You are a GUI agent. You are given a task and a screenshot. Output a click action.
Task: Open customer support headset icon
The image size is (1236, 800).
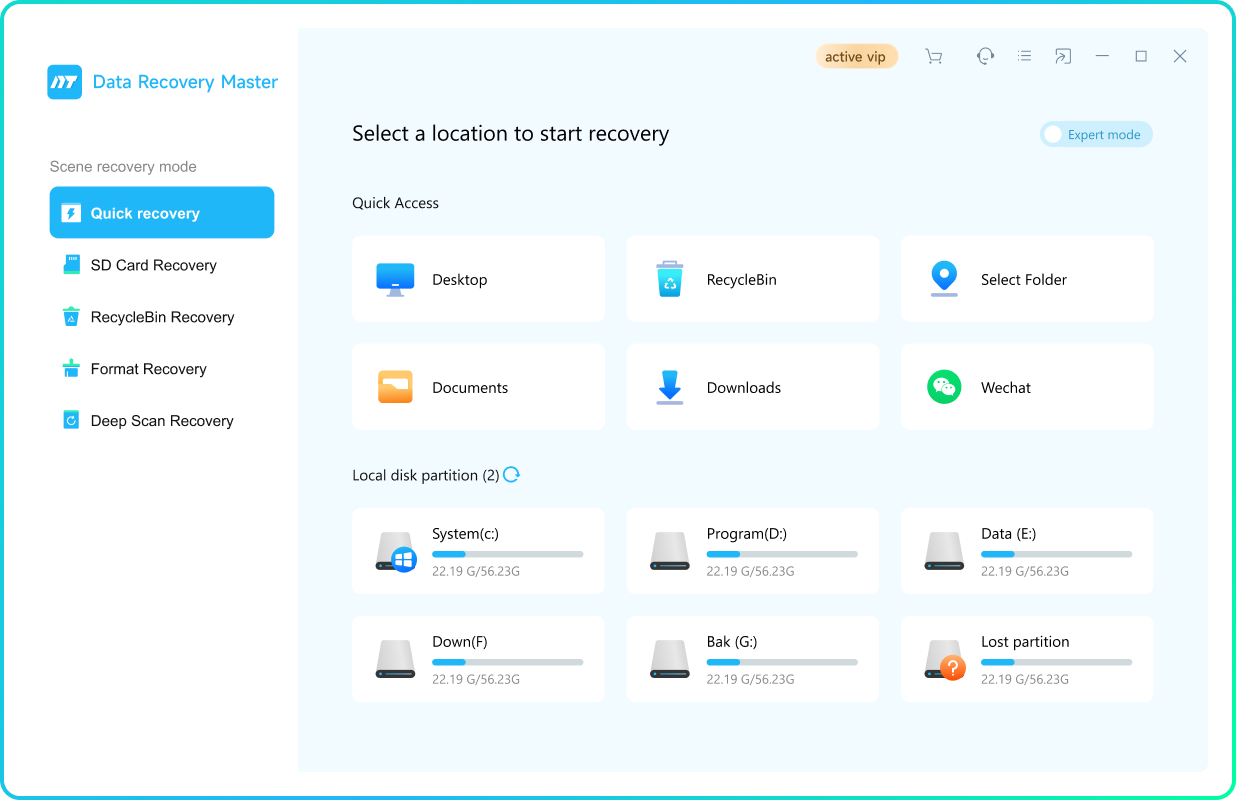985,56
